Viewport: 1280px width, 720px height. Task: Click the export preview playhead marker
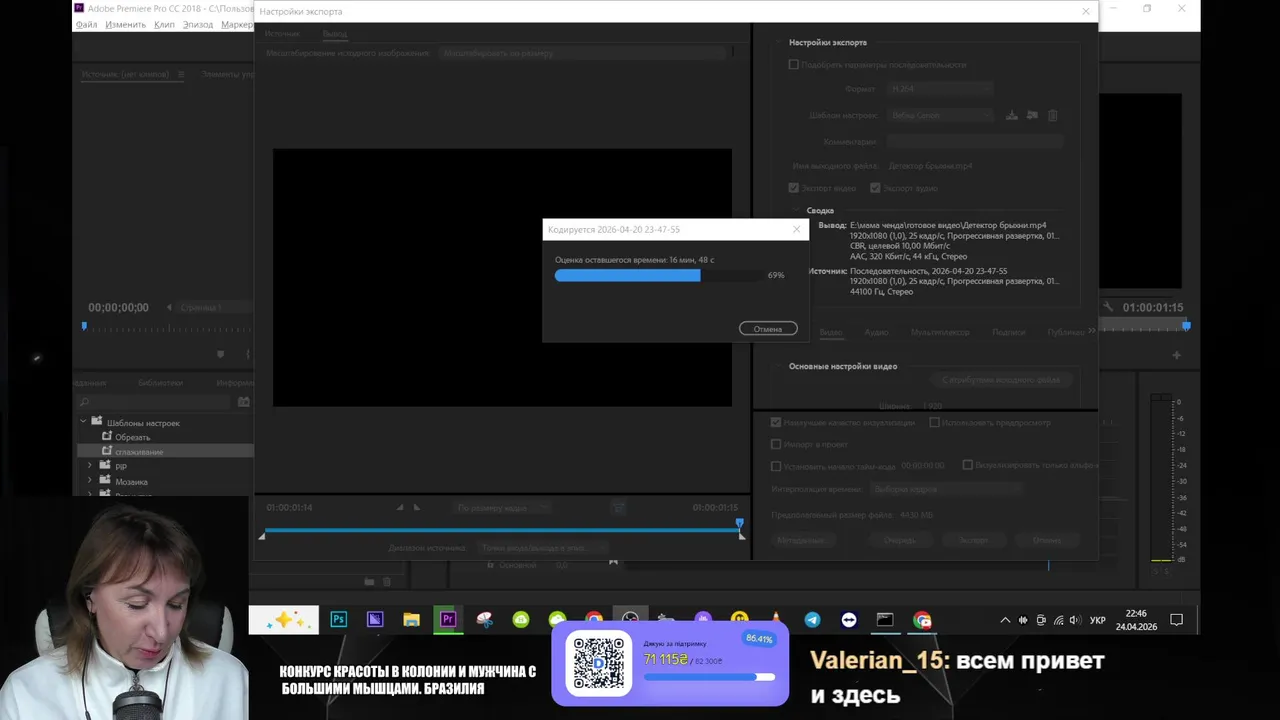(x=740, y=523)
